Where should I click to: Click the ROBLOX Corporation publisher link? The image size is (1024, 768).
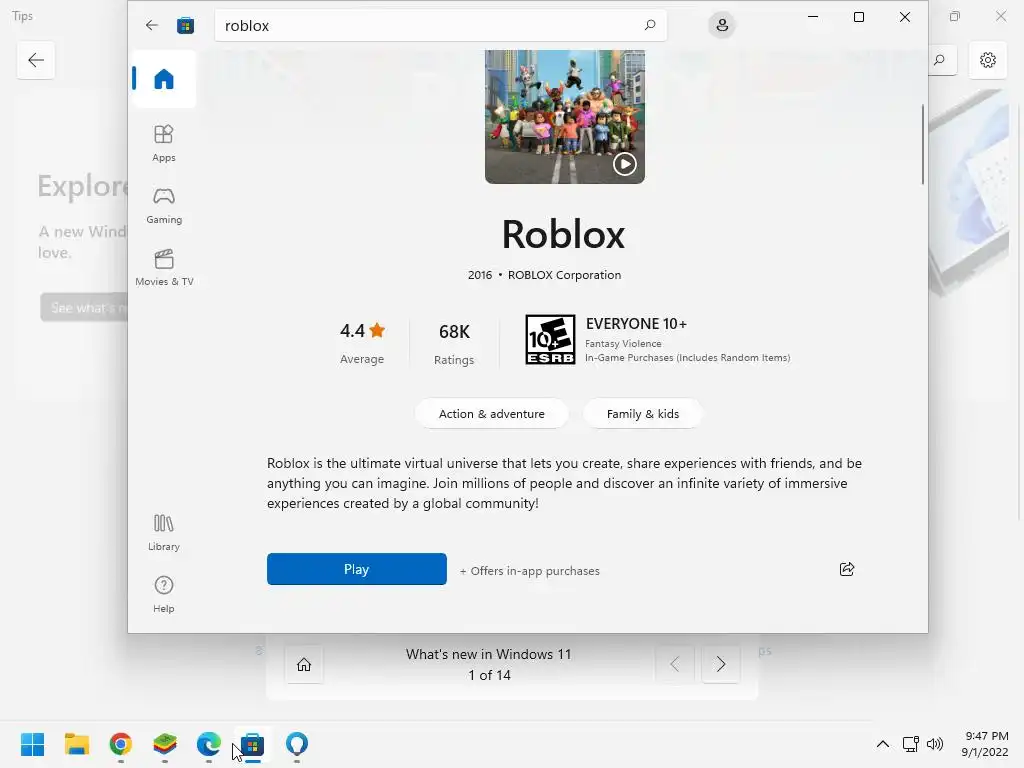564,275
